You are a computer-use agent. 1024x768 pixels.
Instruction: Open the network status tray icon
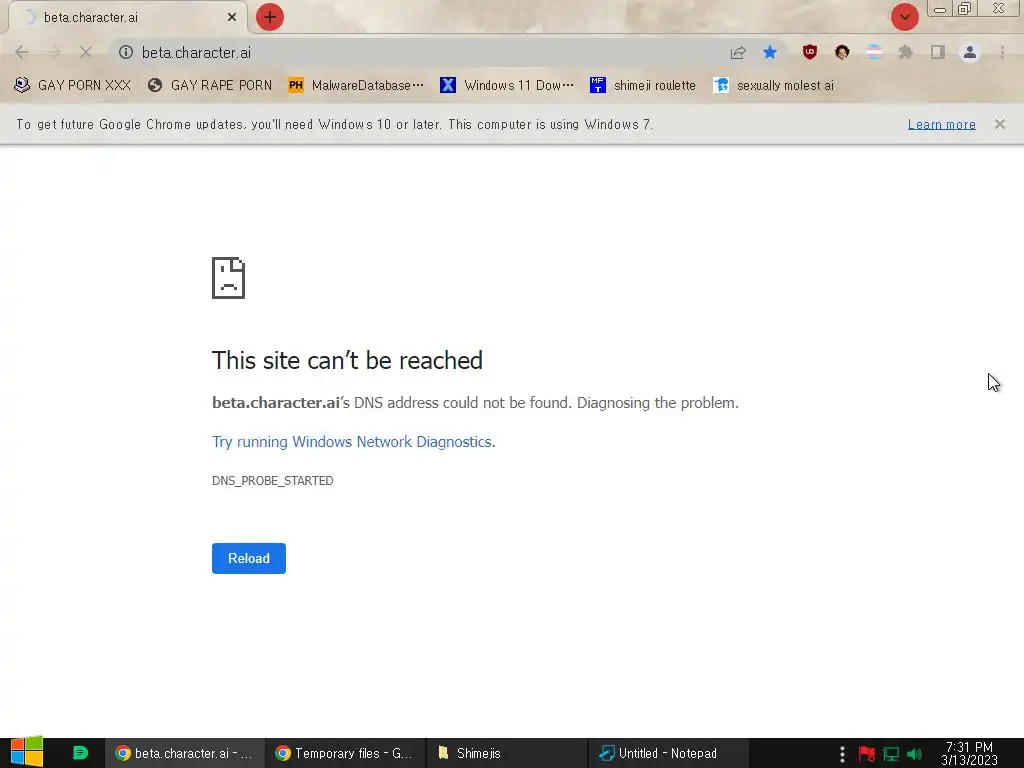click(891, 754)
